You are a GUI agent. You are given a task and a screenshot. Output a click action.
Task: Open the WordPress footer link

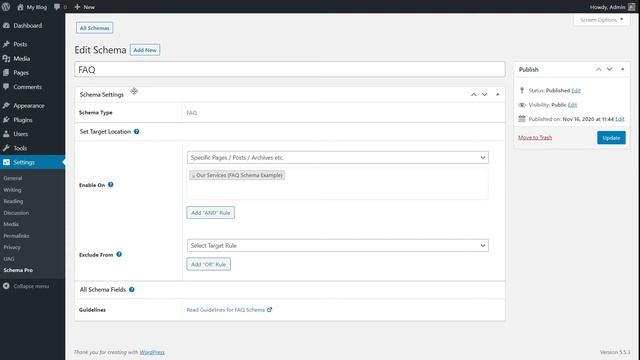[152, 352]
